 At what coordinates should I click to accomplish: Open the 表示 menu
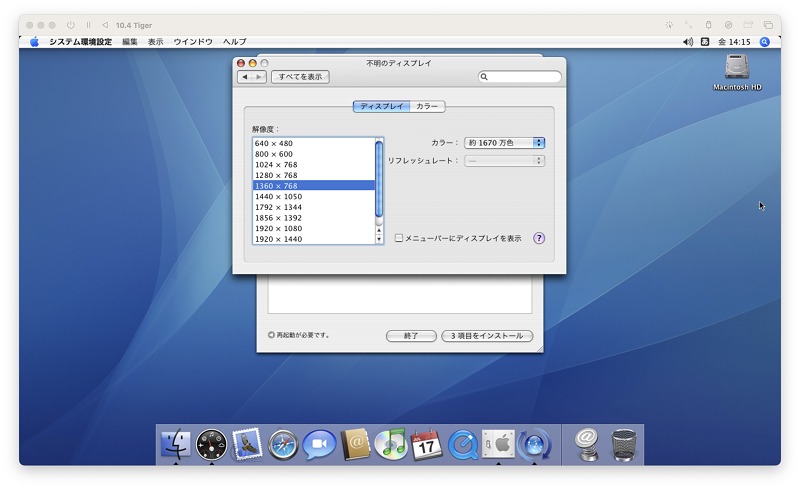pyautogui.click(x=156, y=42)
